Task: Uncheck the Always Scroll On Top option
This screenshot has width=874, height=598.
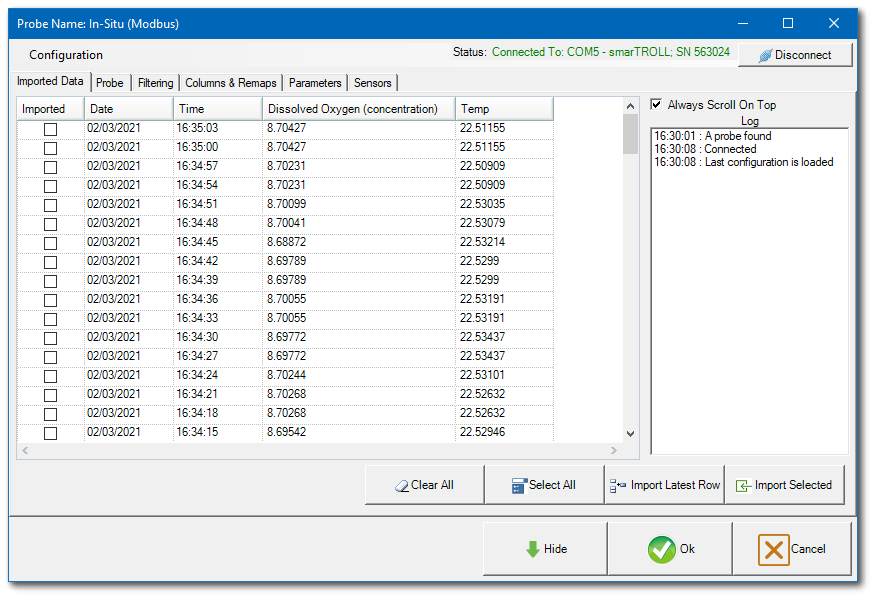Action: click(x=656, y=104)
